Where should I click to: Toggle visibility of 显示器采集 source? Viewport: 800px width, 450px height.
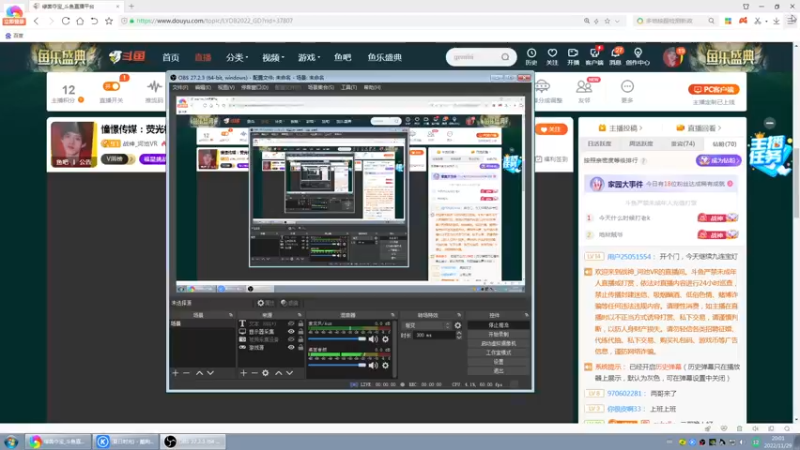click(291, 332)
